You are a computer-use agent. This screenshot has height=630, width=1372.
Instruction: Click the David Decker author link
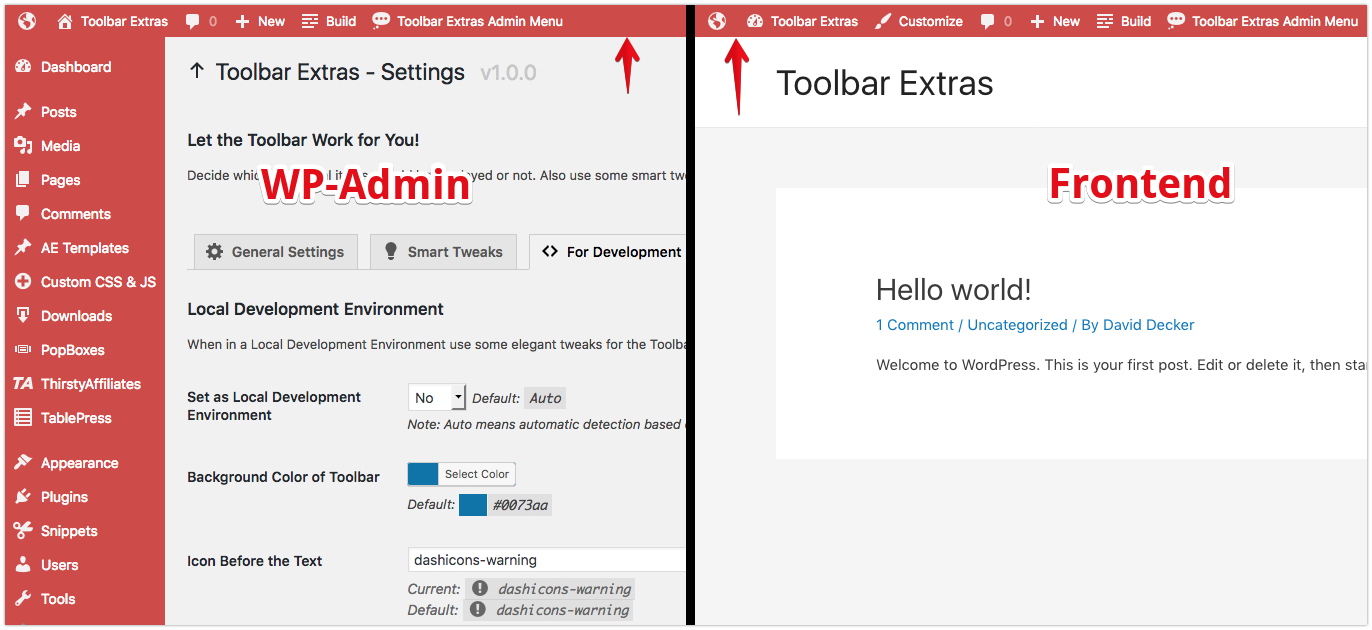click(1149, 325)
